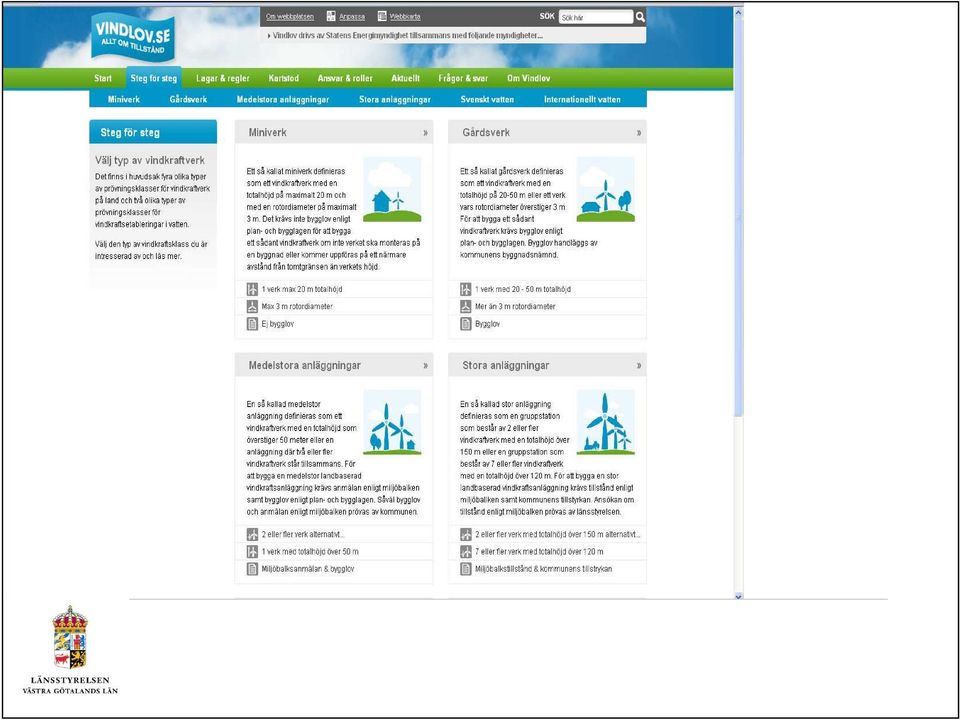960x720 pixels.
Task: Click the Stora anläggningar turbines illustration
Action: (x=606, y=422)
